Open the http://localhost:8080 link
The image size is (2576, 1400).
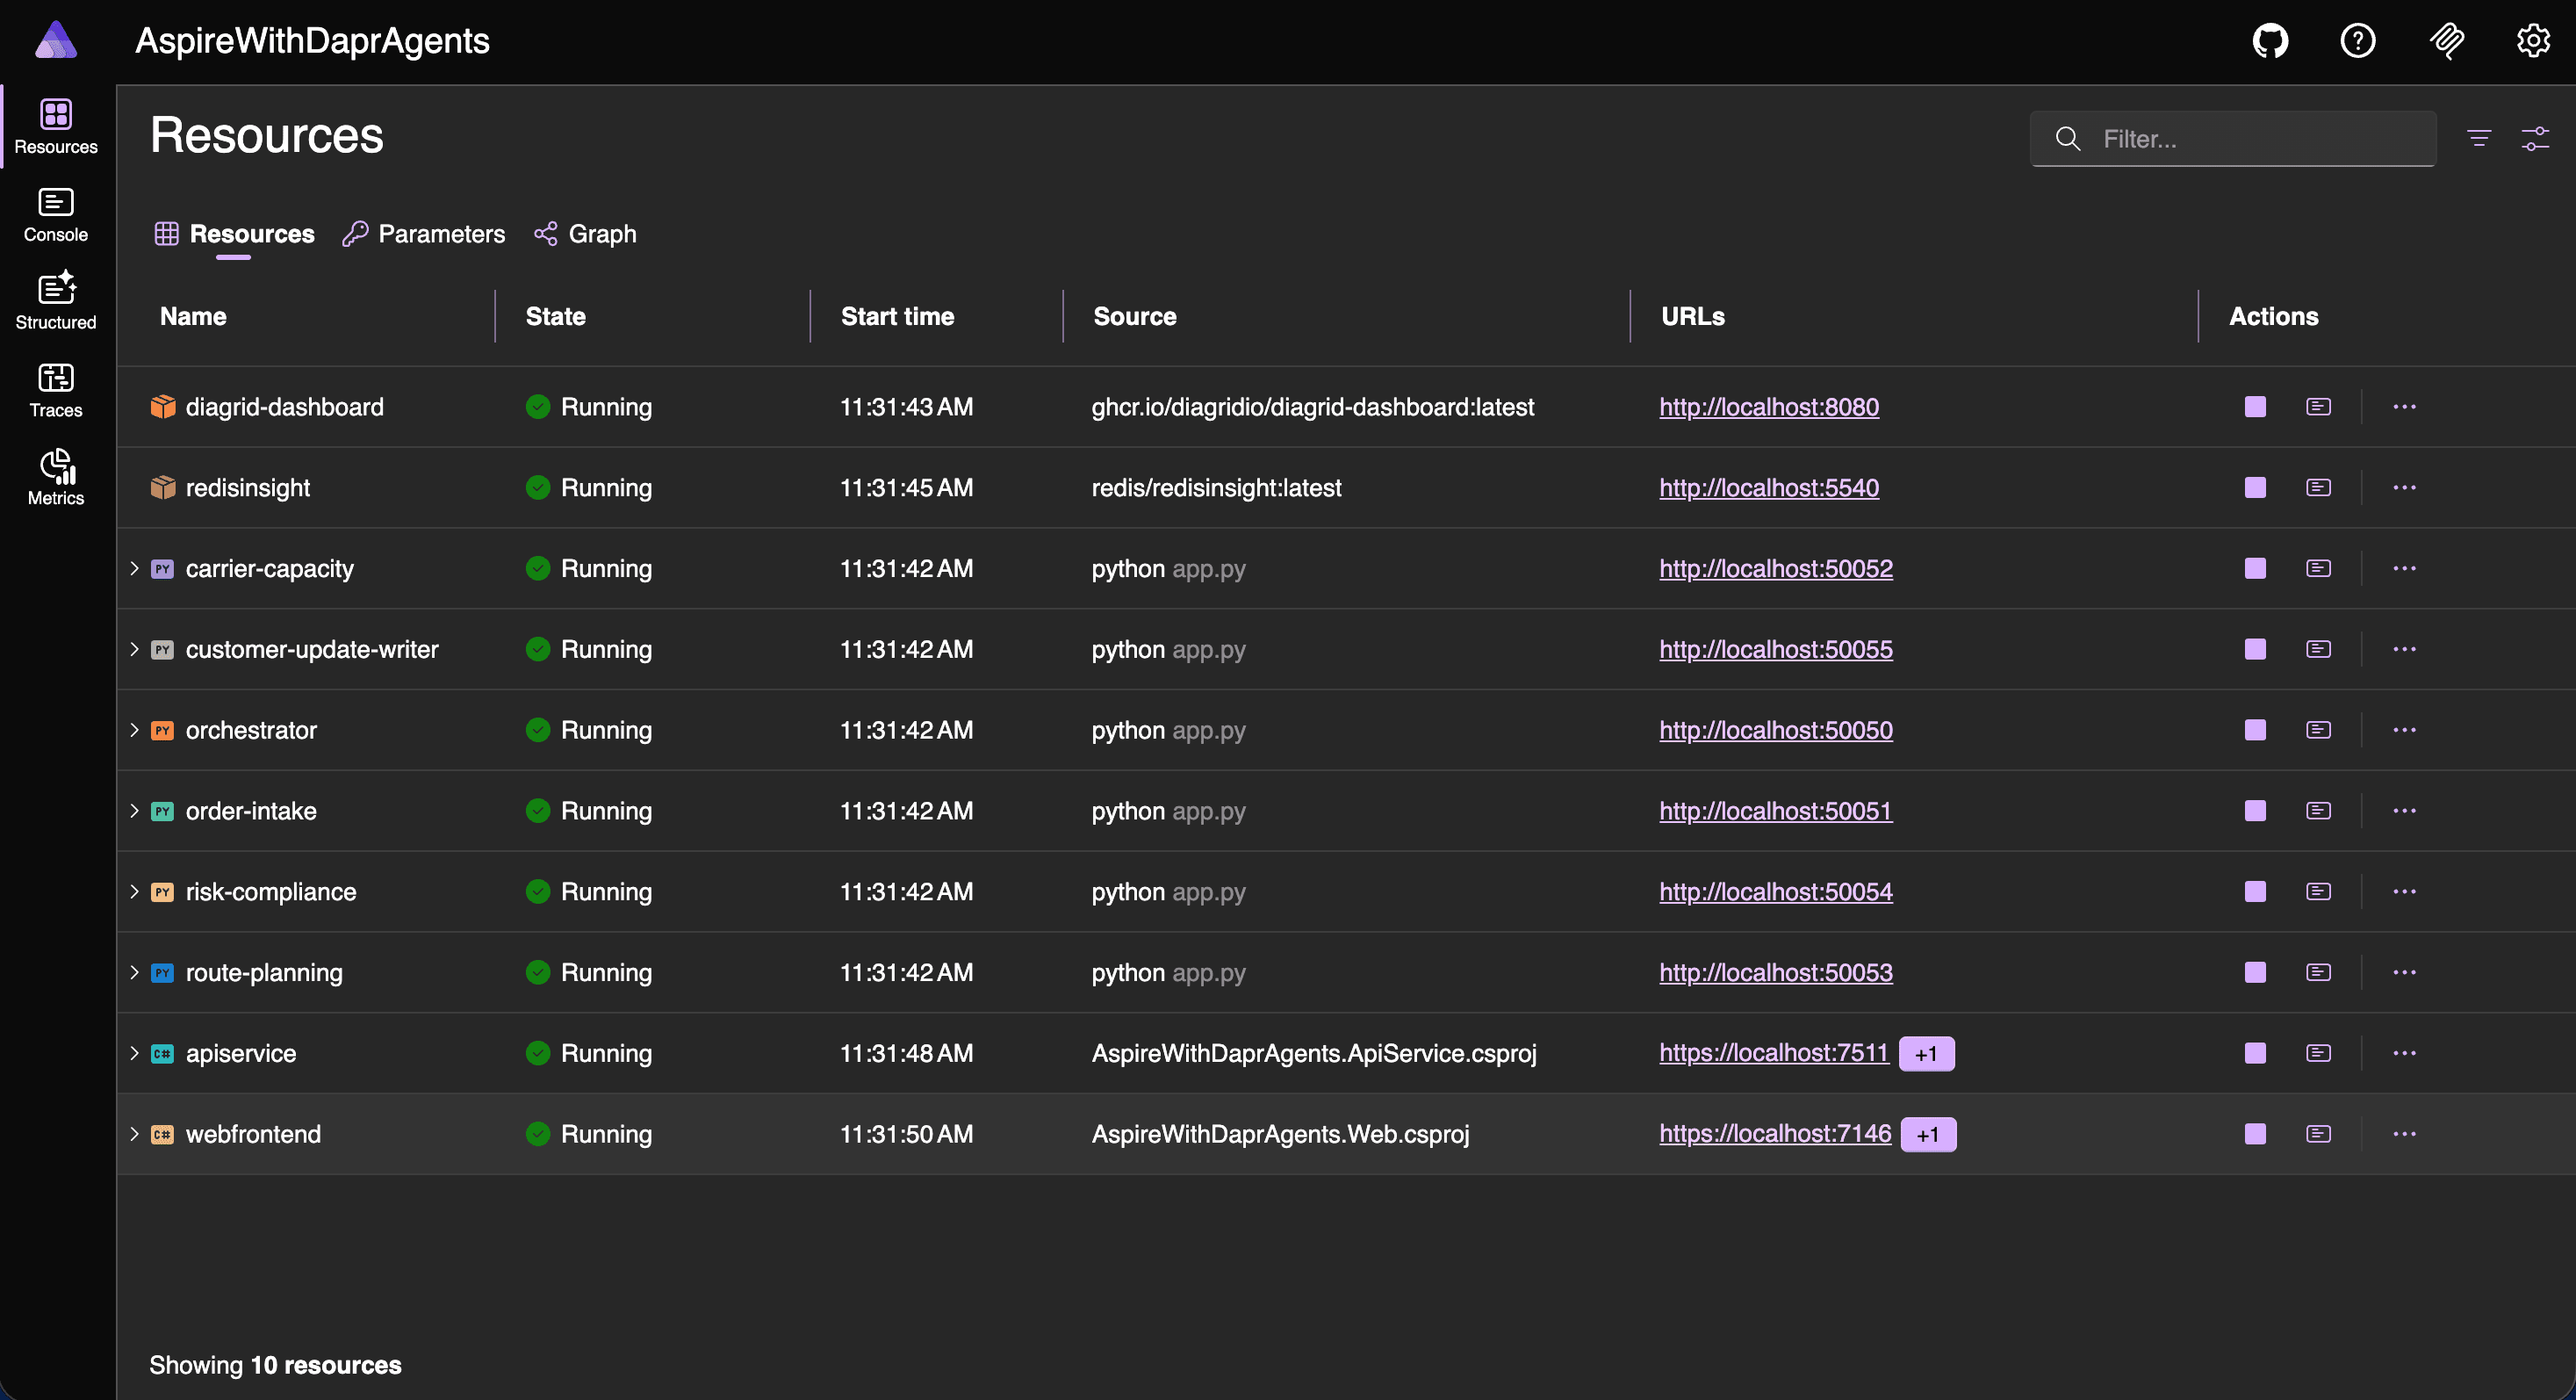tap(1768, 407)
